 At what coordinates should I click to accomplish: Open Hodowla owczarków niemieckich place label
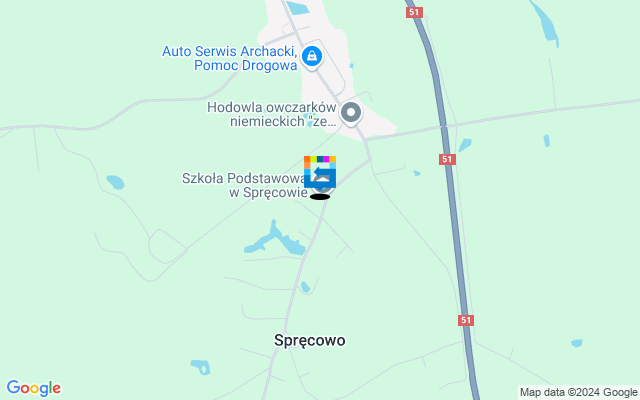[x=272, y=114]
